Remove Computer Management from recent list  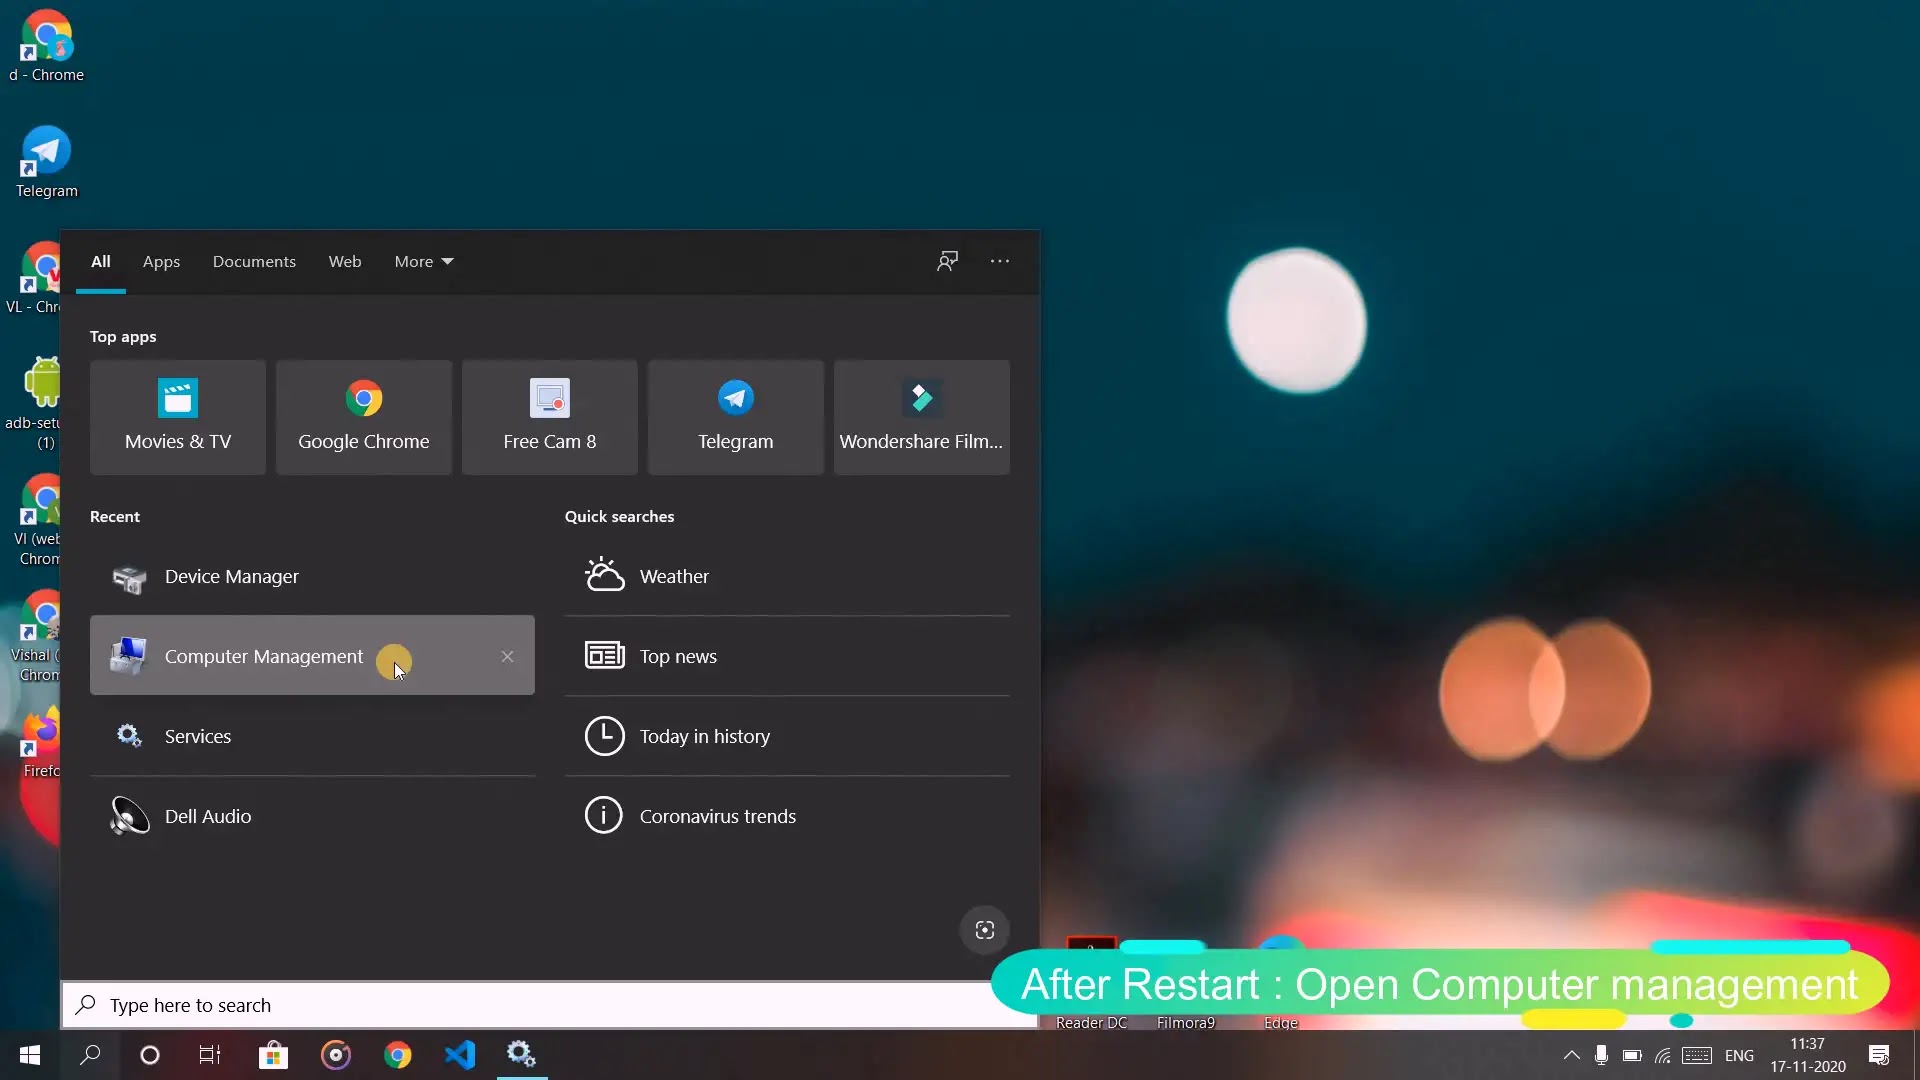(507, 656)
